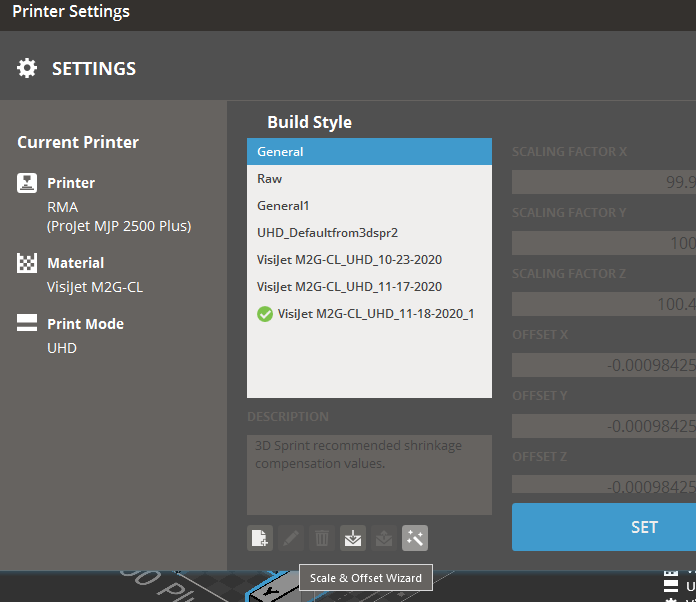The image size is (696, 602).
Task: Click the Printer icon in Current Printer
Action: click(x=27, y=183)
